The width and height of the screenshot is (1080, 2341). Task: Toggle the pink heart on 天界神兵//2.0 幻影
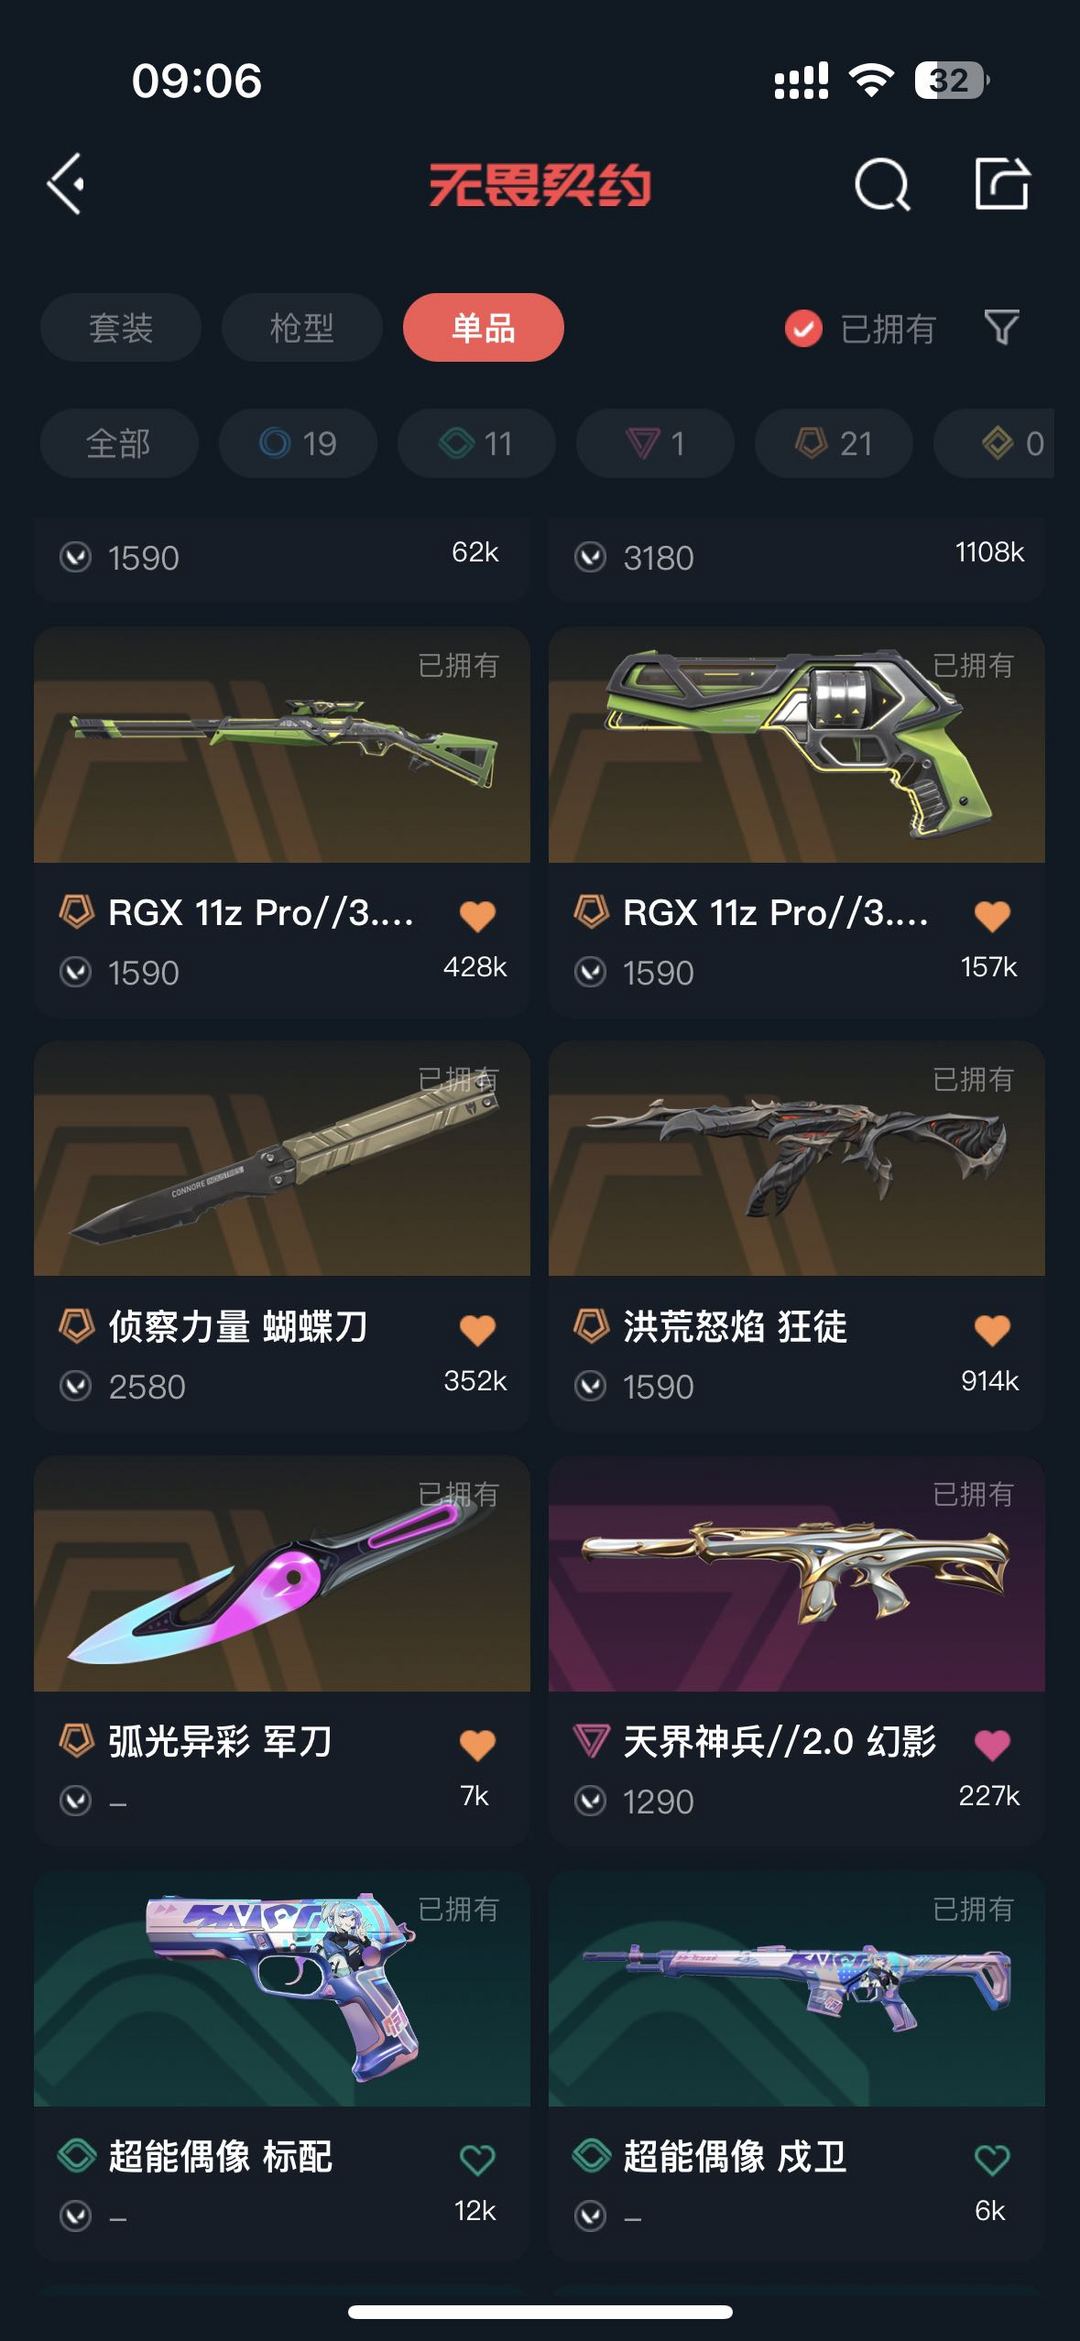tap(992, 1745)
